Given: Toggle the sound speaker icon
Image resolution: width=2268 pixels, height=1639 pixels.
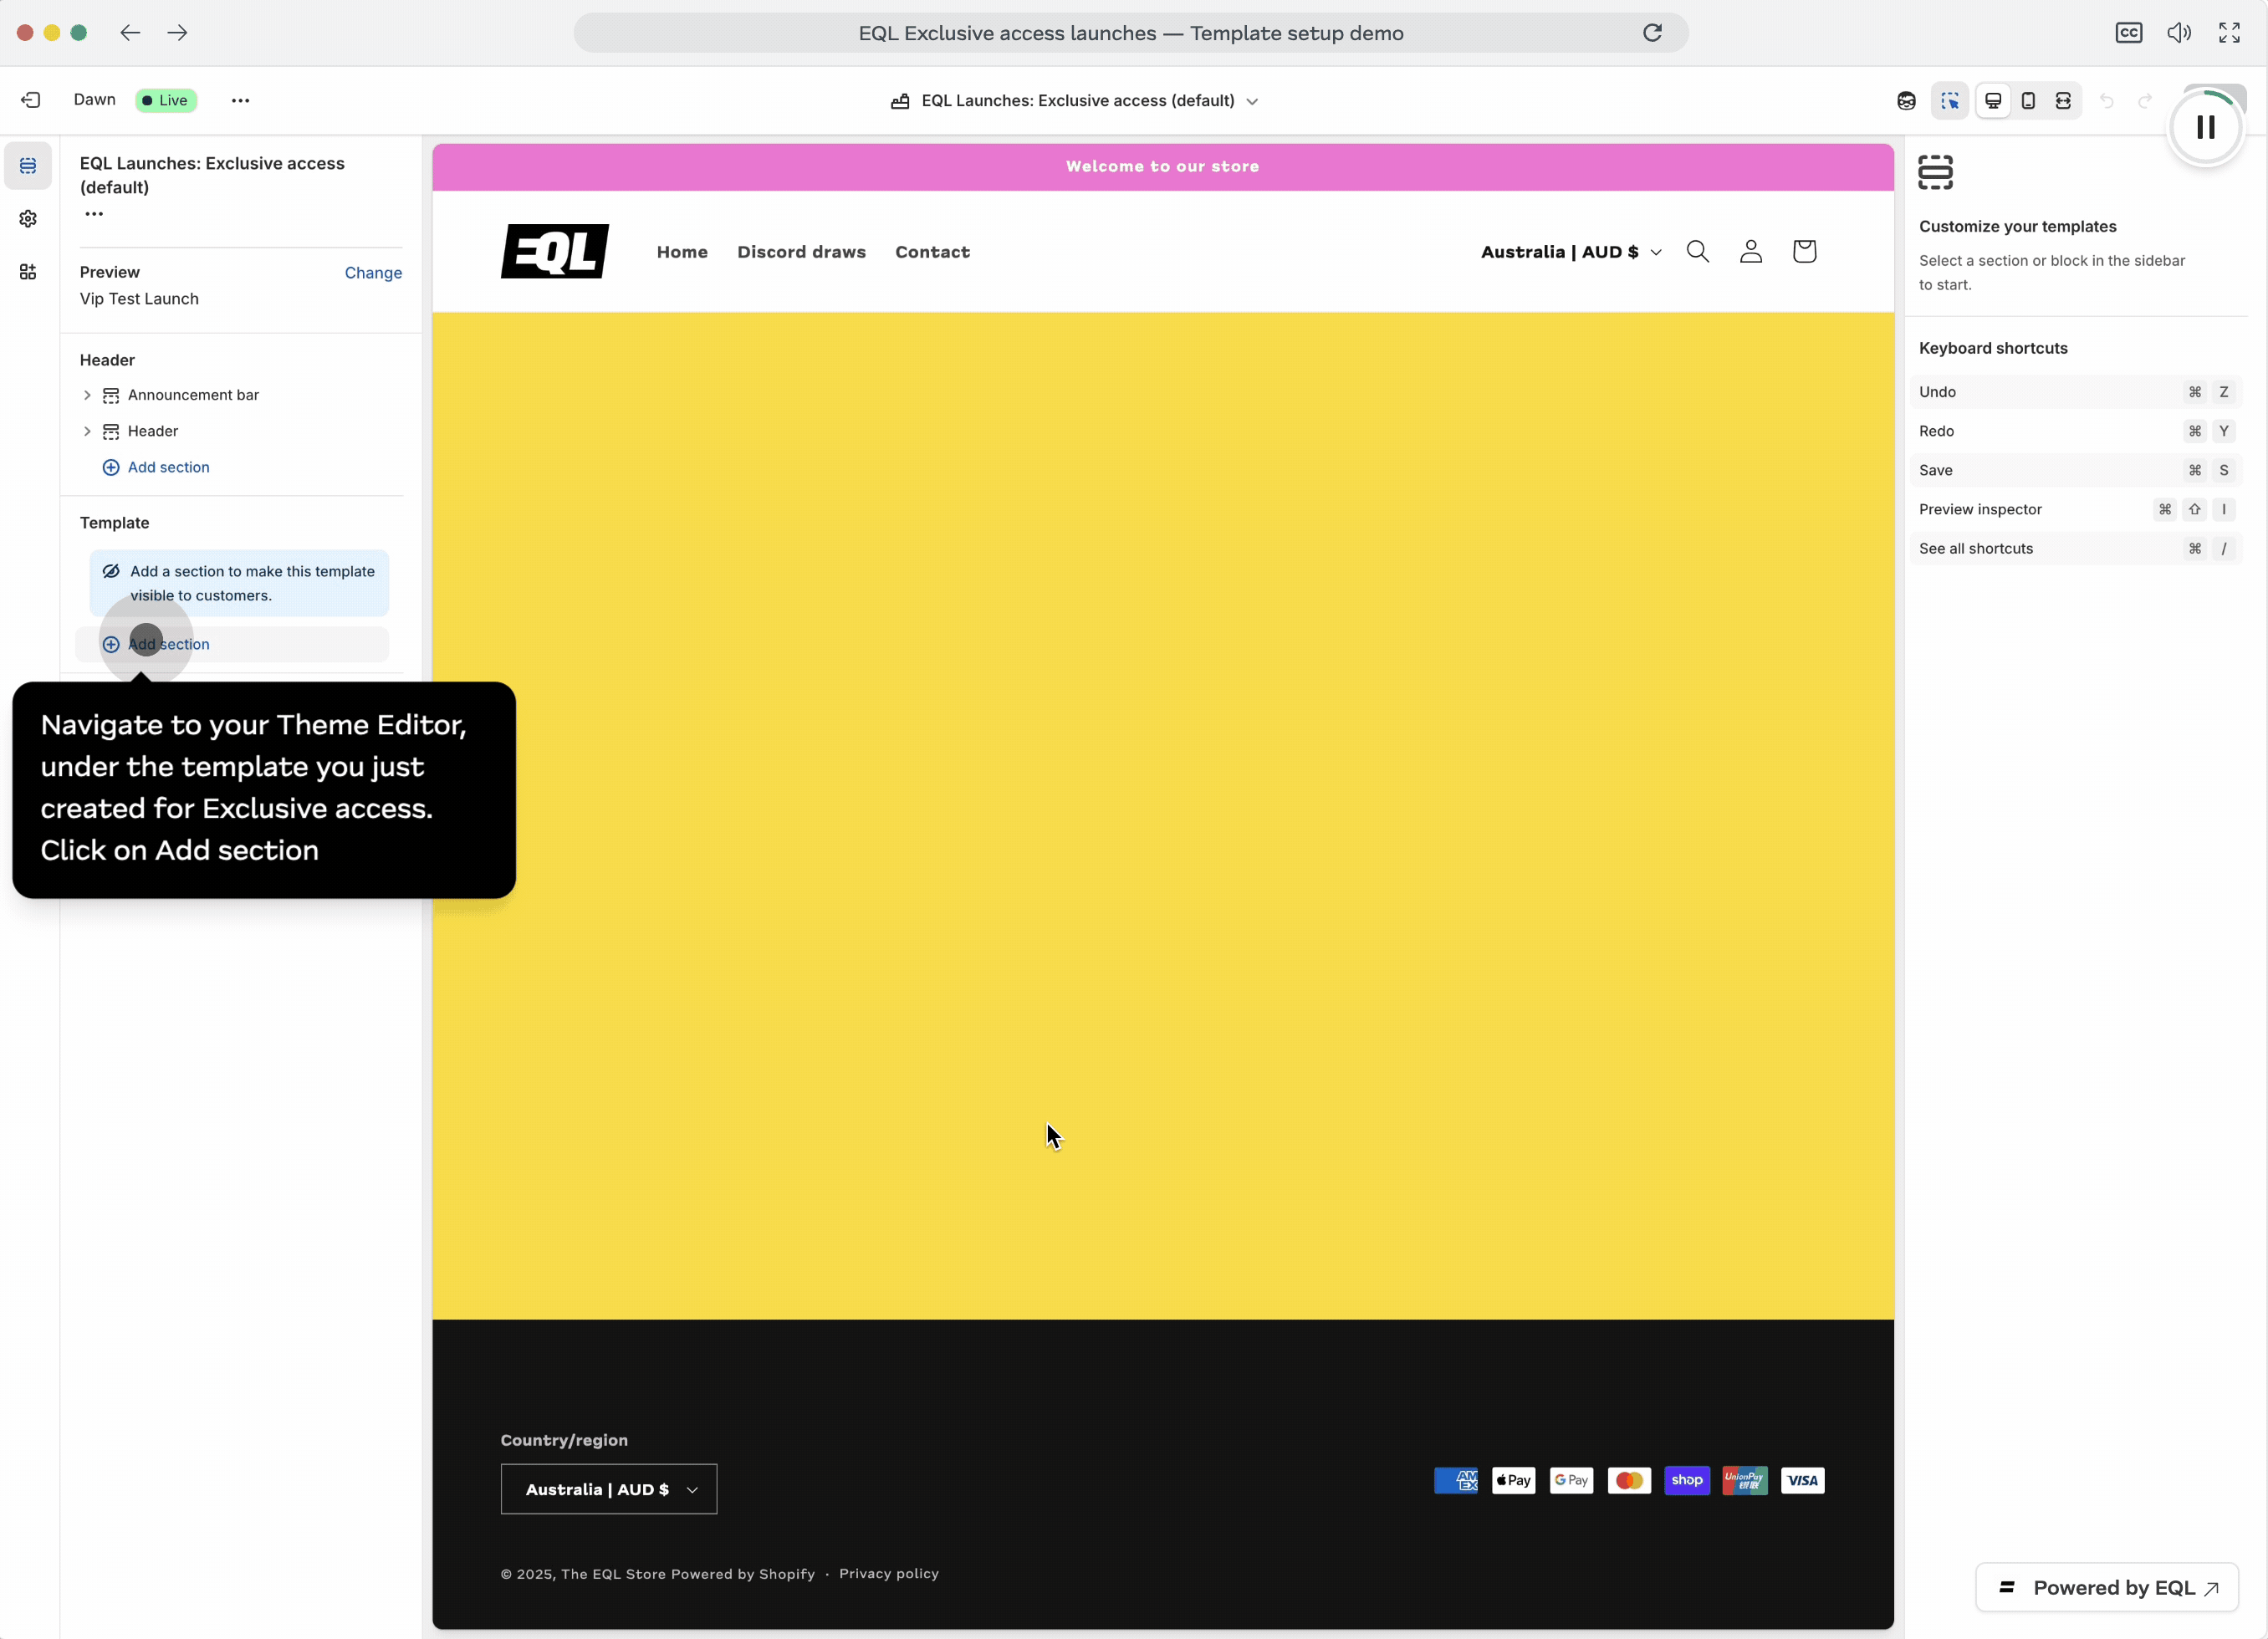Looking at the screenshot, I should coord(2179,33).
